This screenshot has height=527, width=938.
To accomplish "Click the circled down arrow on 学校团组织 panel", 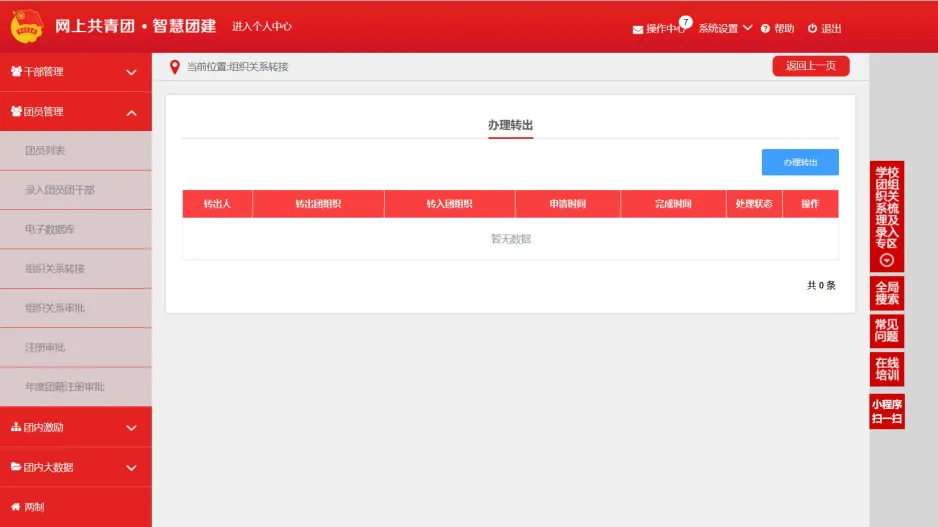I will (887, 260).
